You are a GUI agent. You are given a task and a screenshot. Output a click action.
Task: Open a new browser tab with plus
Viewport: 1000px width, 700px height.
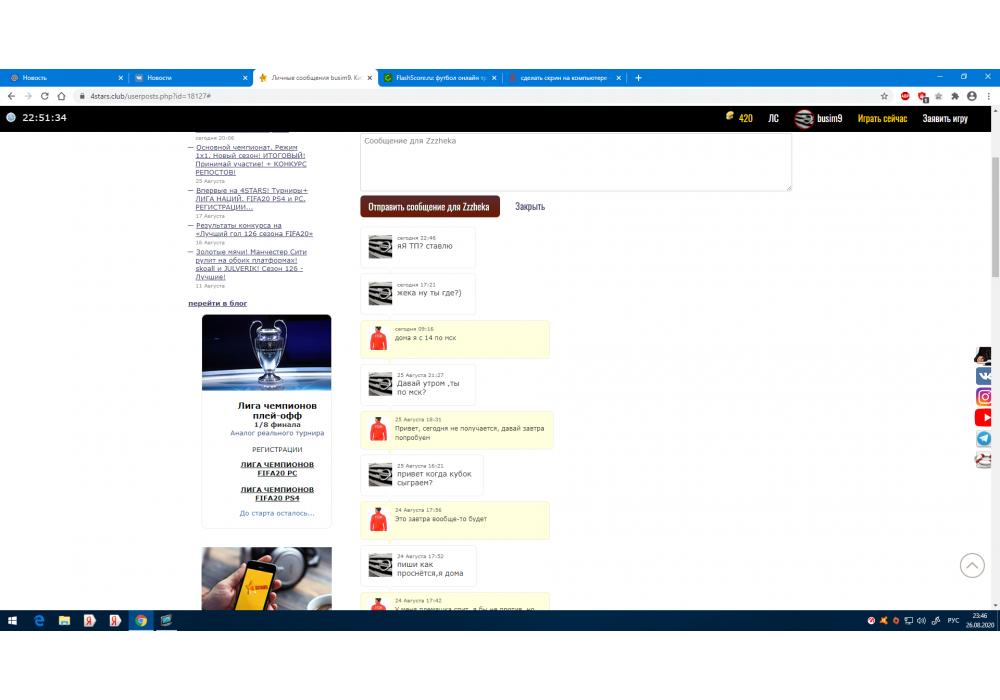[638, 78]
